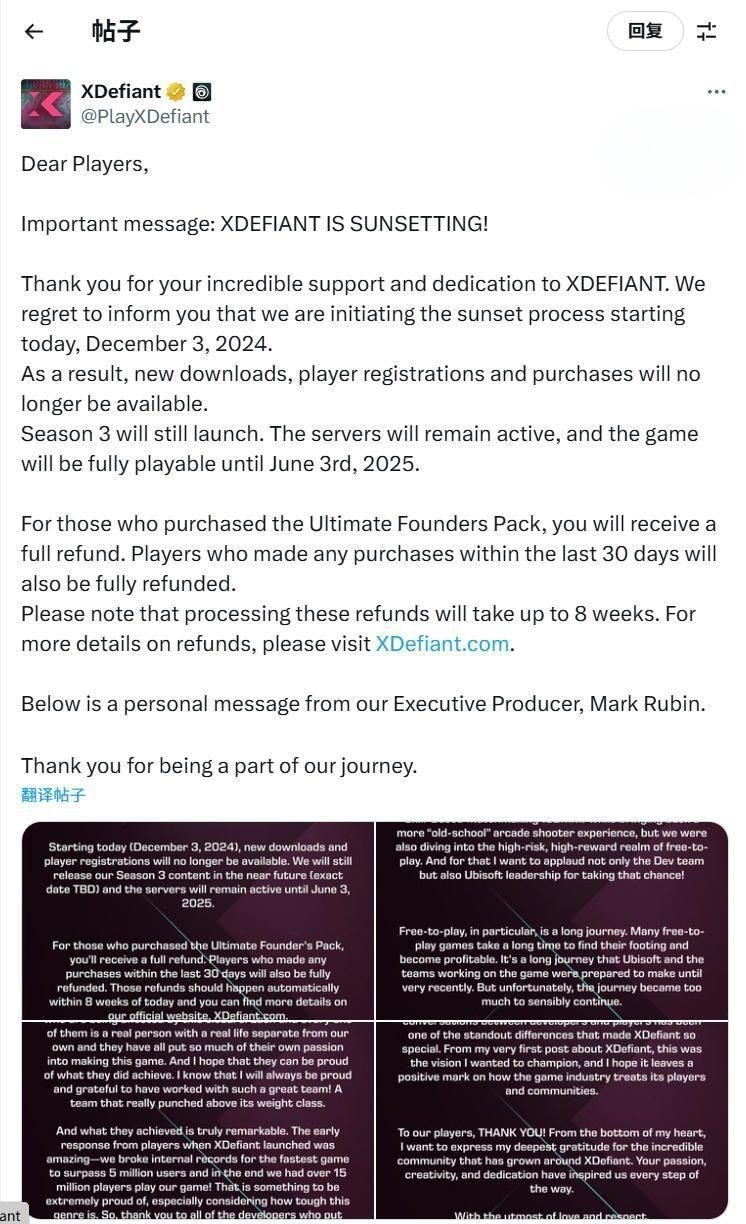Click the "Dear Players," greeting text

[85, 163]
